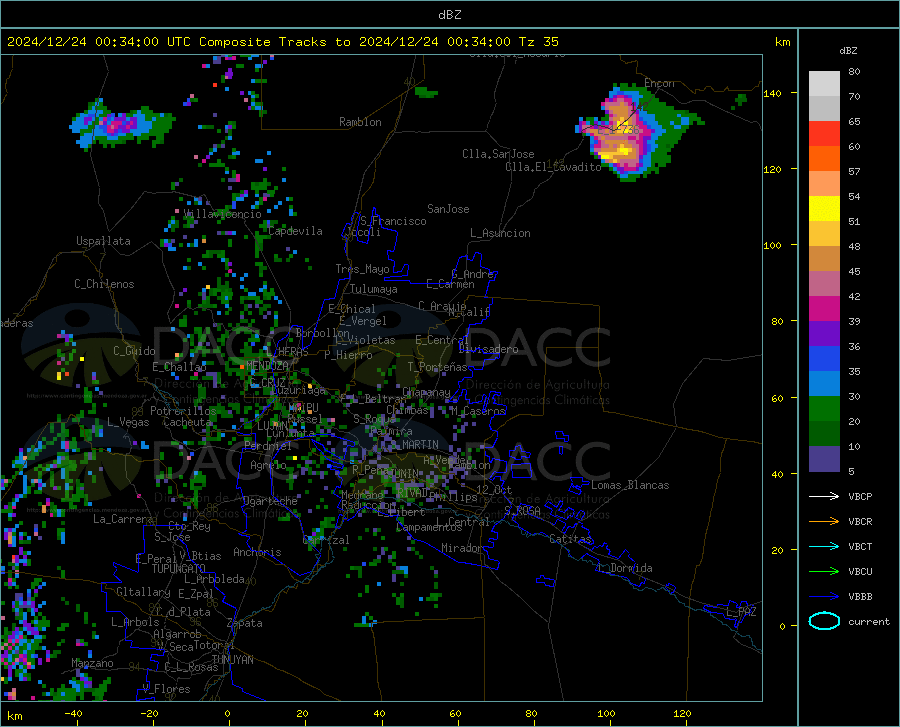Pick the gold 48-51 dBZ swatch
Image resolution: width=900 pixels, height=727 pixels.
pyautogui.click(x=824, y=234)
